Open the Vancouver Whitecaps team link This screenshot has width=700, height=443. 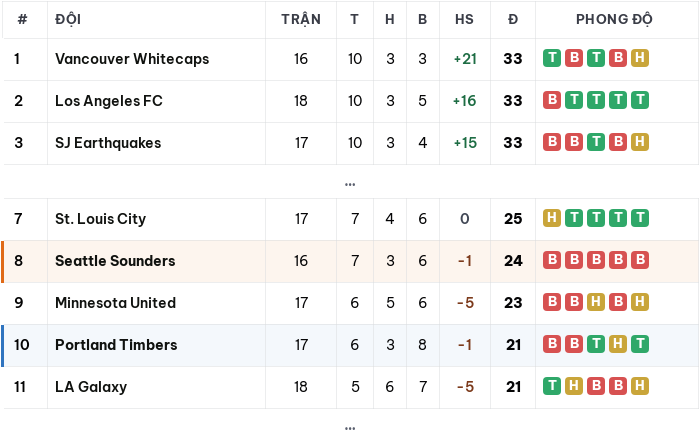point(132,59)
